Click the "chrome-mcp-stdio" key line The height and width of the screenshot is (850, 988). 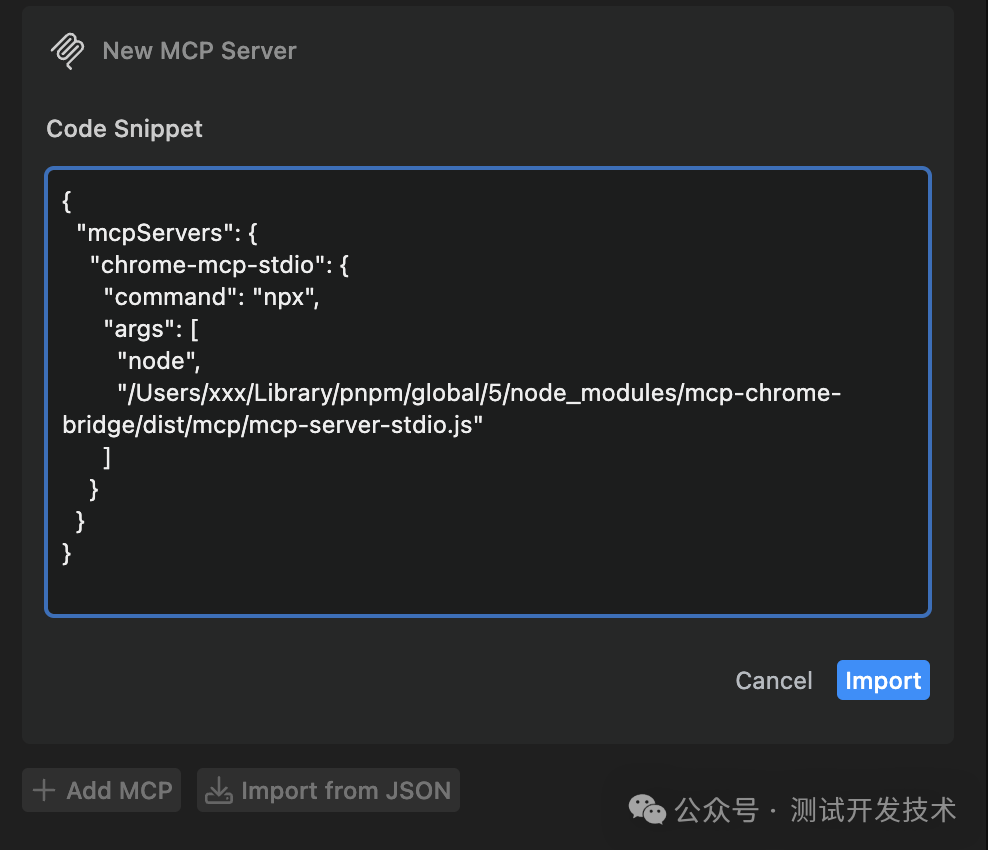219,265
